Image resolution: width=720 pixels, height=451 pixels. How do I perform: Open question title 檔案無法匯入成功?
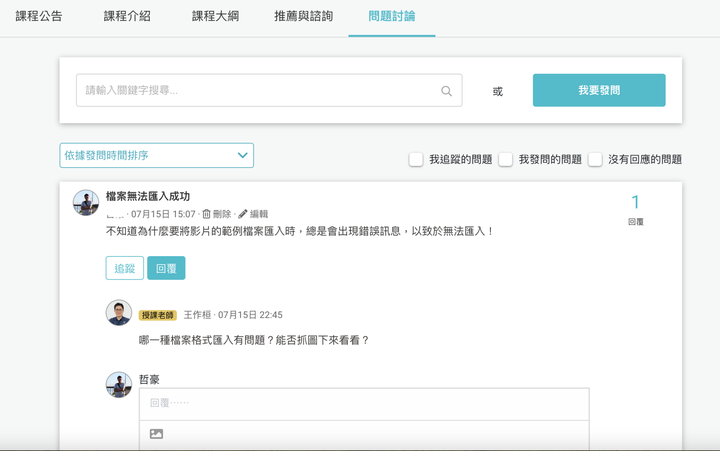click(148, 197)
